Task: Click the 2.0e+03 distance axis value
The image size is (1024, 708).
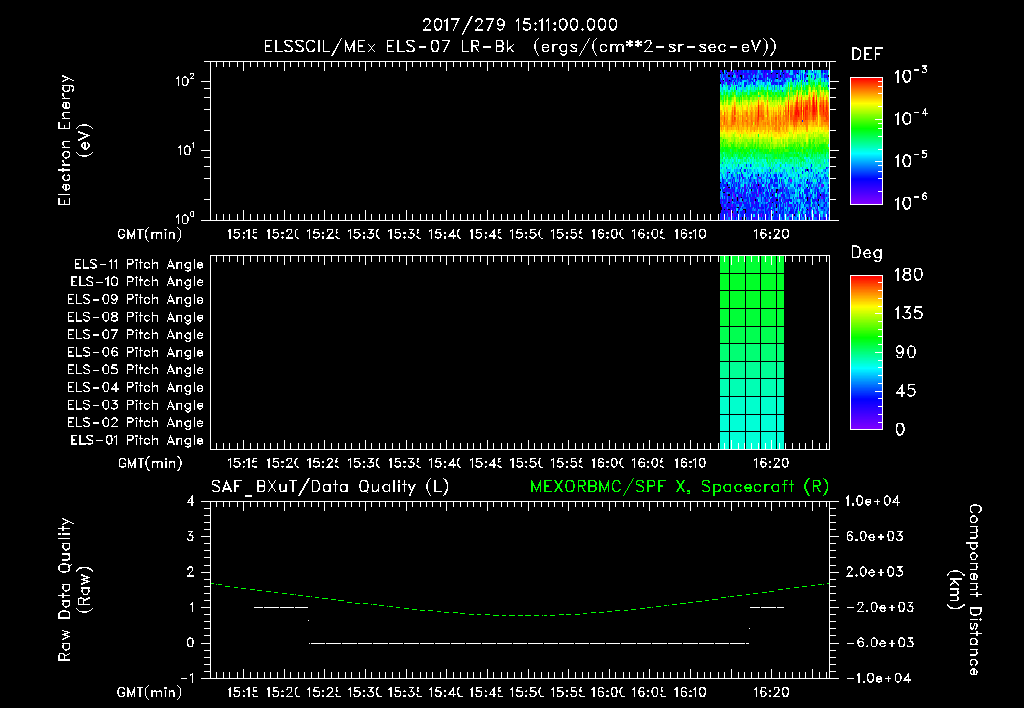Action: [875, 571]
